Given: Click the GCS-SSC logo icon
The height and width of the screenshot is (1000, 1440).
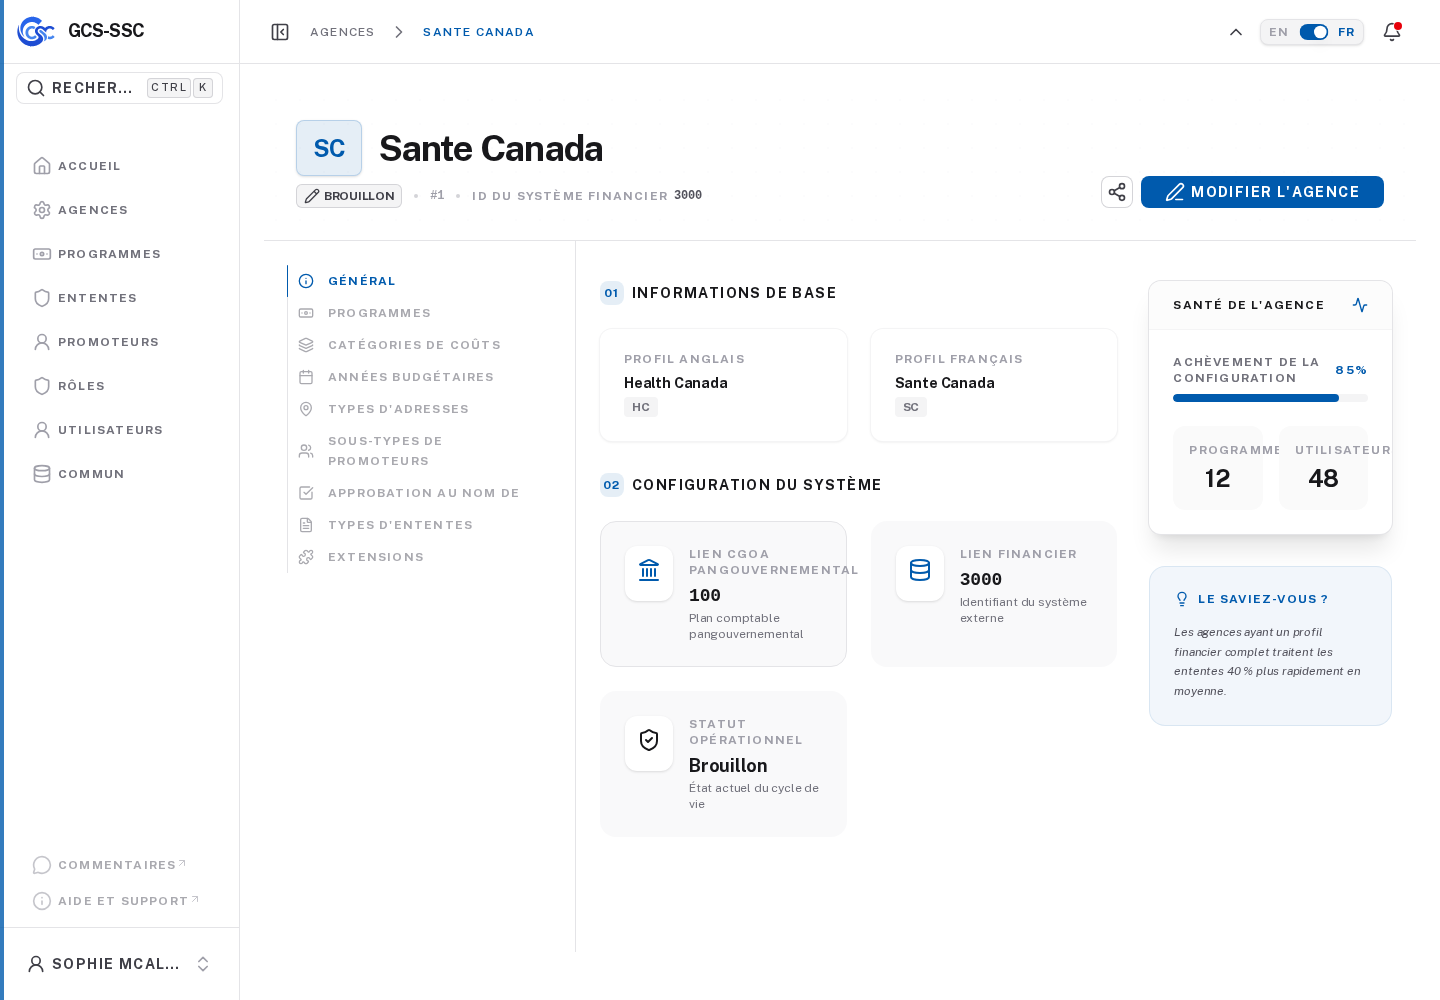Looking at the screenshot, I should click(36, 31).
